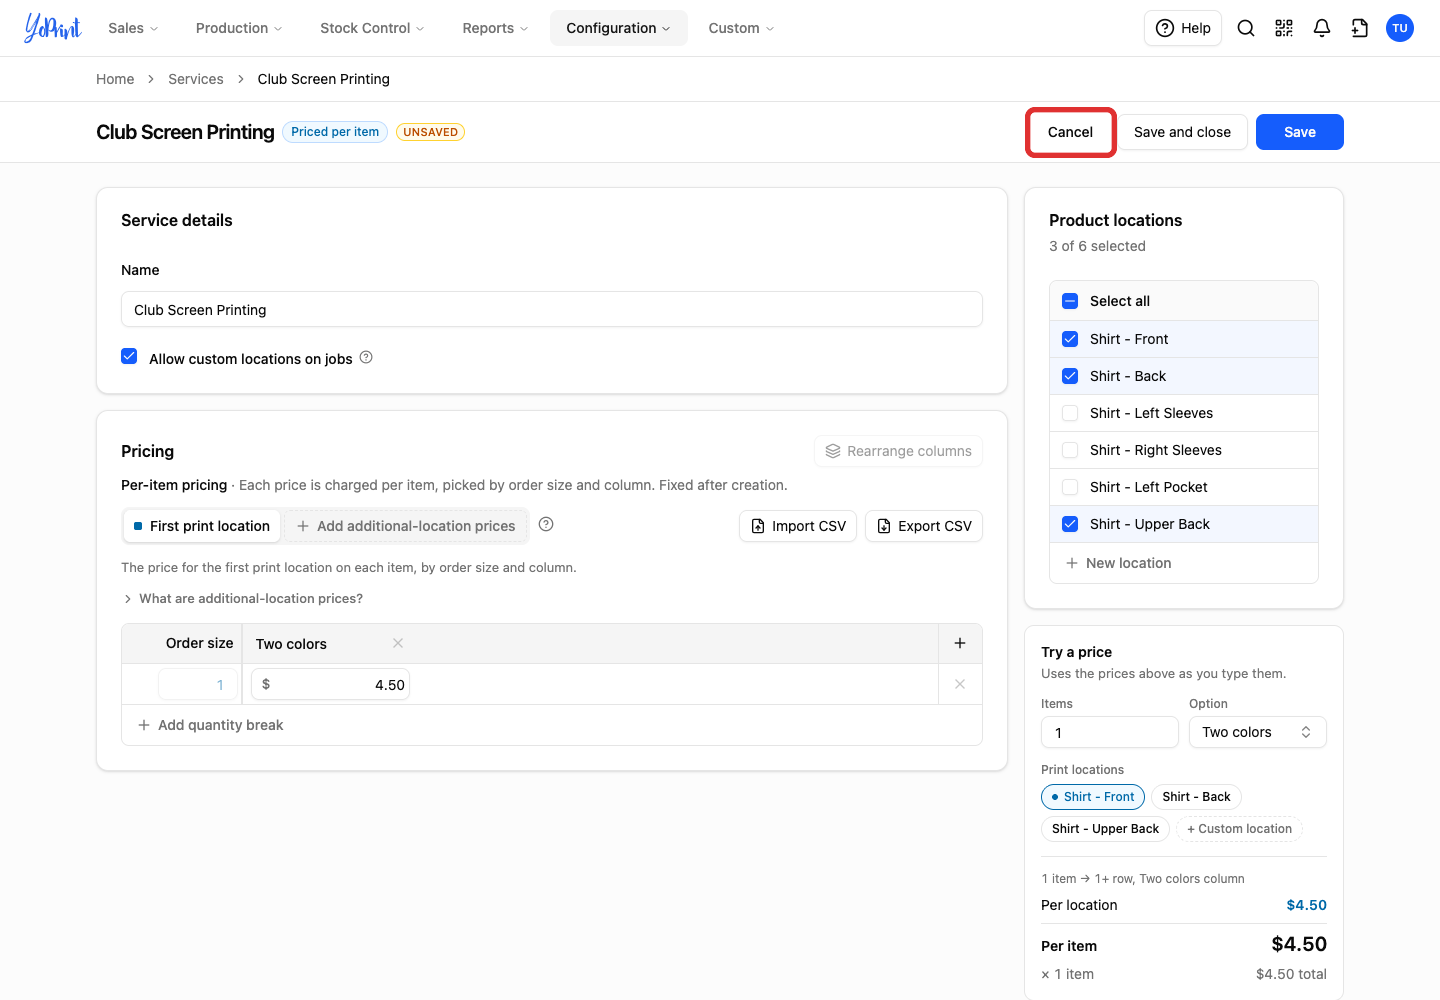Open the notifications bell

pos(1322,28)
